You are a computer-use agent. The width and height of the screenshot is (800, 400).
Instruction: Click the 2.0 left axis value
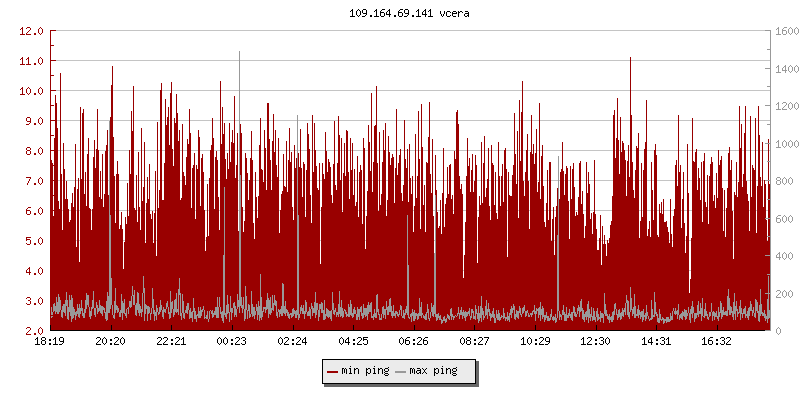pos(33,331)
